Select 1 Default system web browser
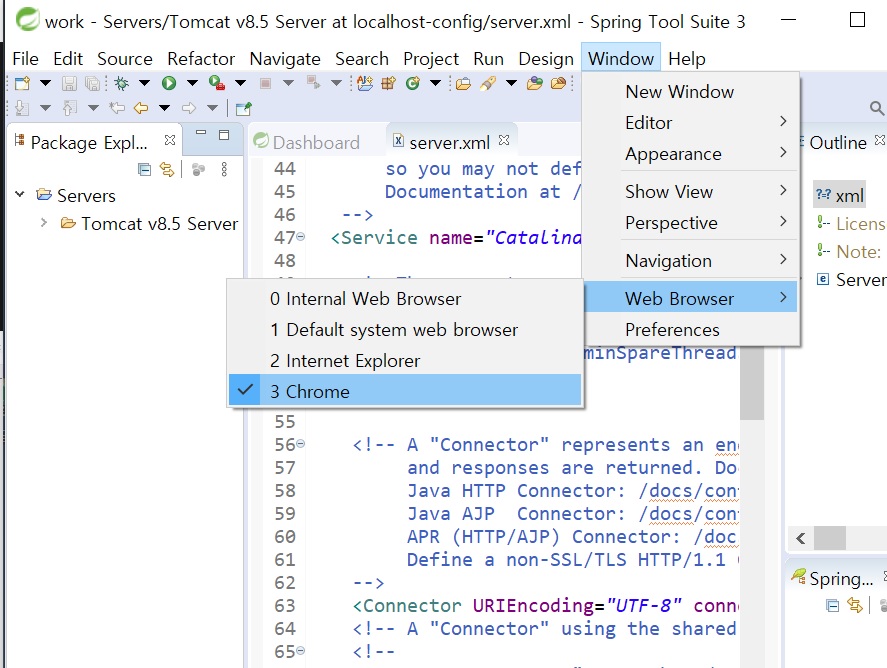Viewport: 887px width, 668px height. (405, 330)
